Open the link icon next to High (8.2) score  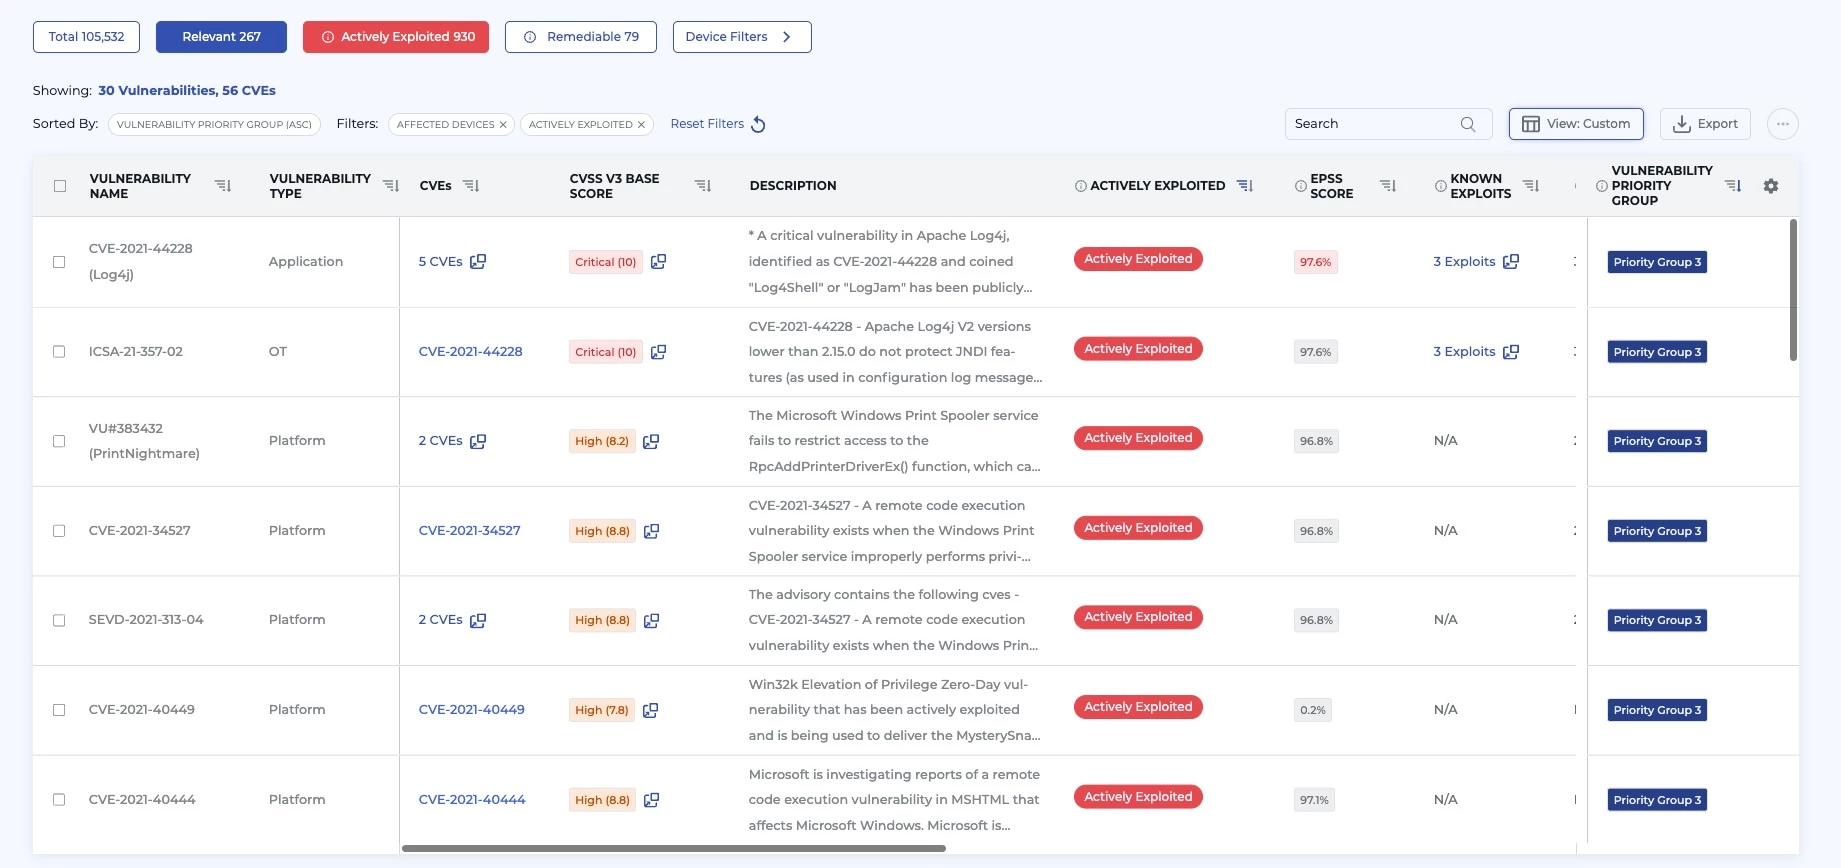(651, 441)
